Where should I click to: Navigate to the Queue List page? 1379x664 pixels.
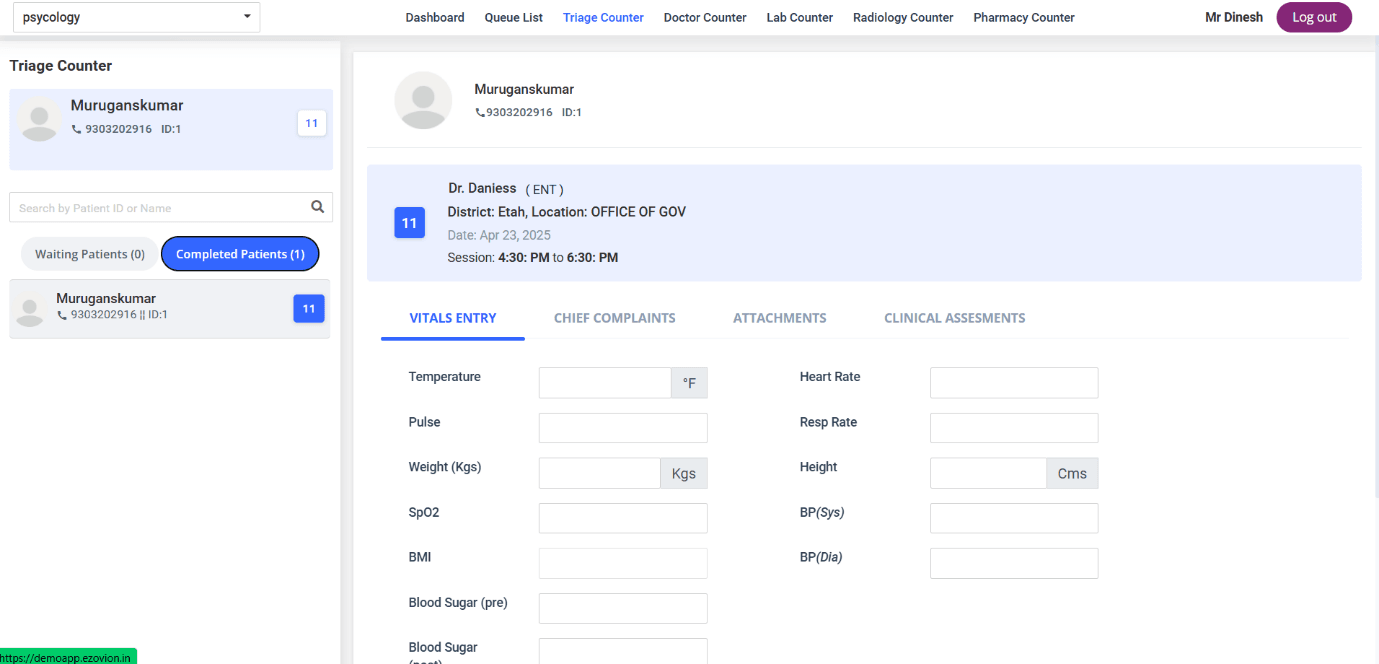pyautogui.click(x=513, y=17)
